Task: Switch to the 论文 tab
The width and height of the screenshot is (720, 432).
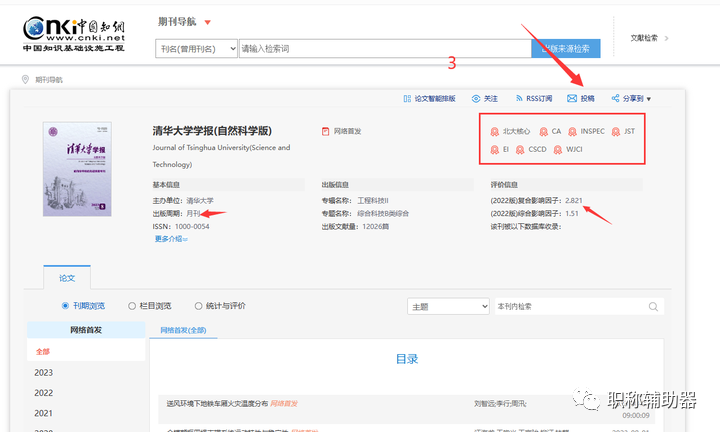Action: (x=67, y=278)
